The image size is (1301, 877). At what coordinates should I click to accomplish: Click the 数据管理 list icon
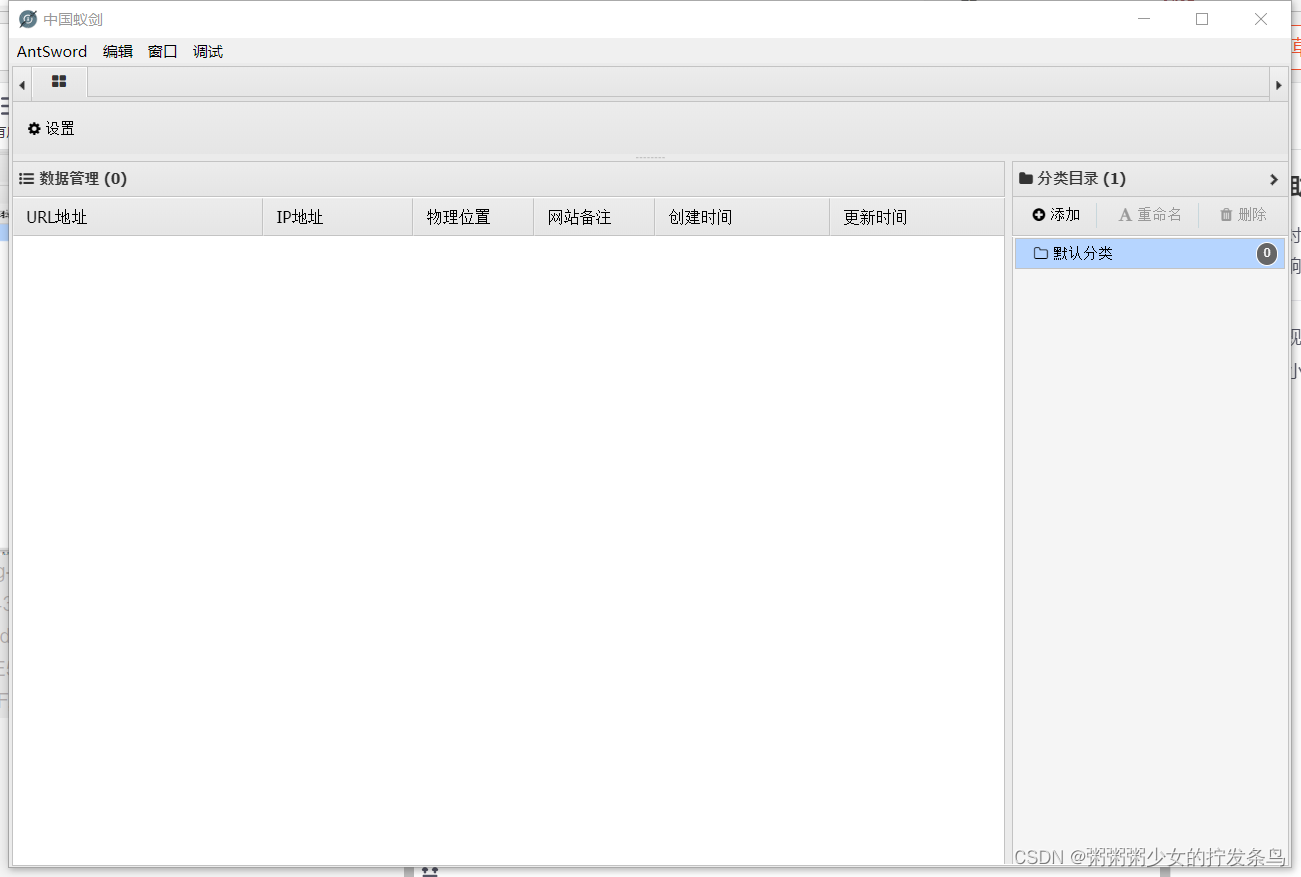tap(27, 179)
